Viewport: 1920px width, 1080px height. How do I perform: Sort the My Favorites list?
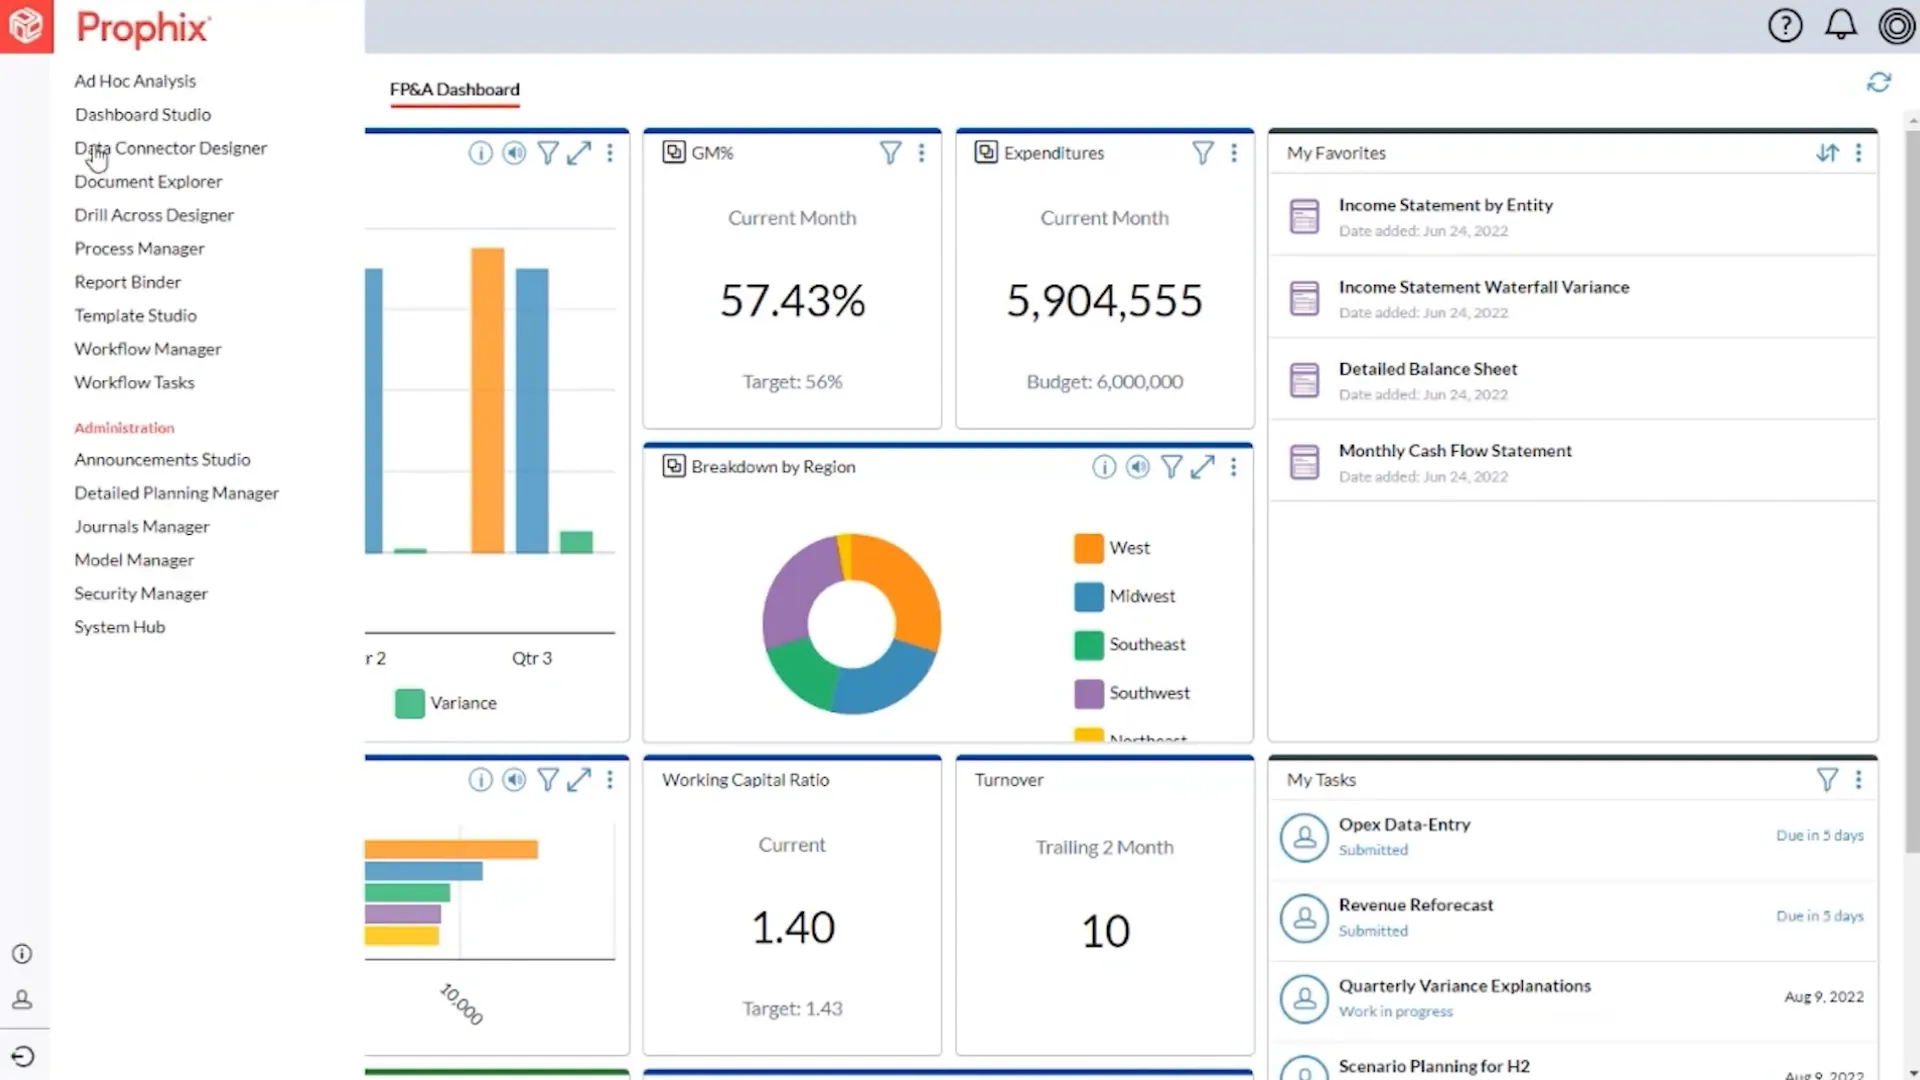(1828, 153)
